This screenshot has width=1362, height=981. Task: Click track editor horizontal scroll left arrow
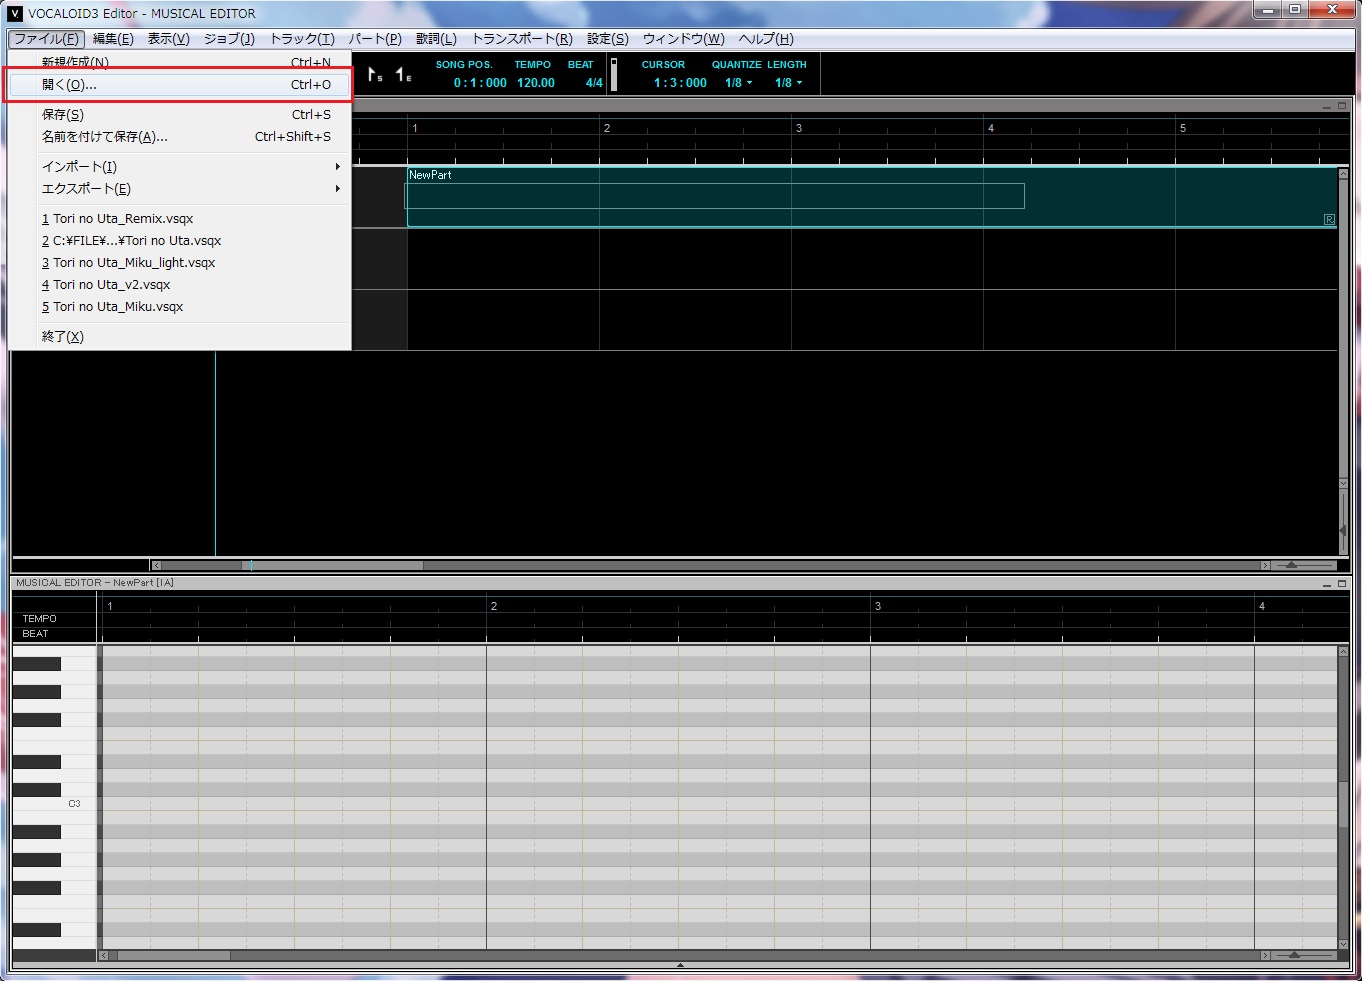(156, 565)
